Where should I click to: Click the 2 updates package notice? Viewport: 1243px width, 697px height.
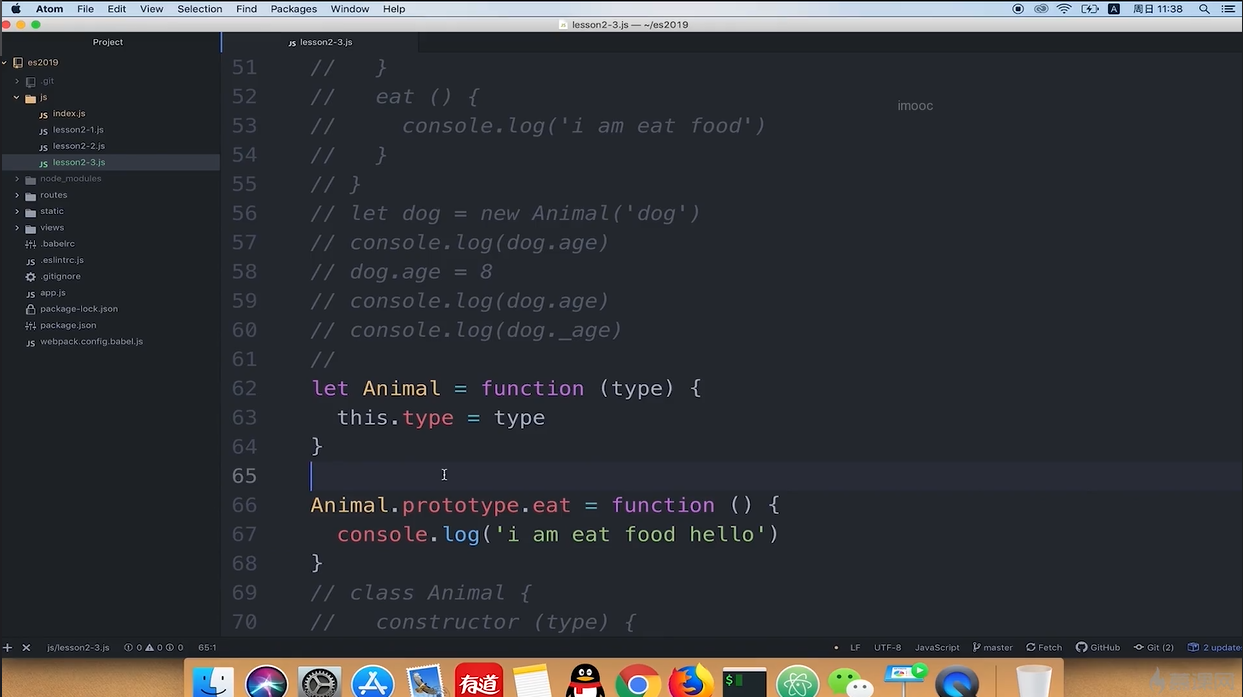1215,647
